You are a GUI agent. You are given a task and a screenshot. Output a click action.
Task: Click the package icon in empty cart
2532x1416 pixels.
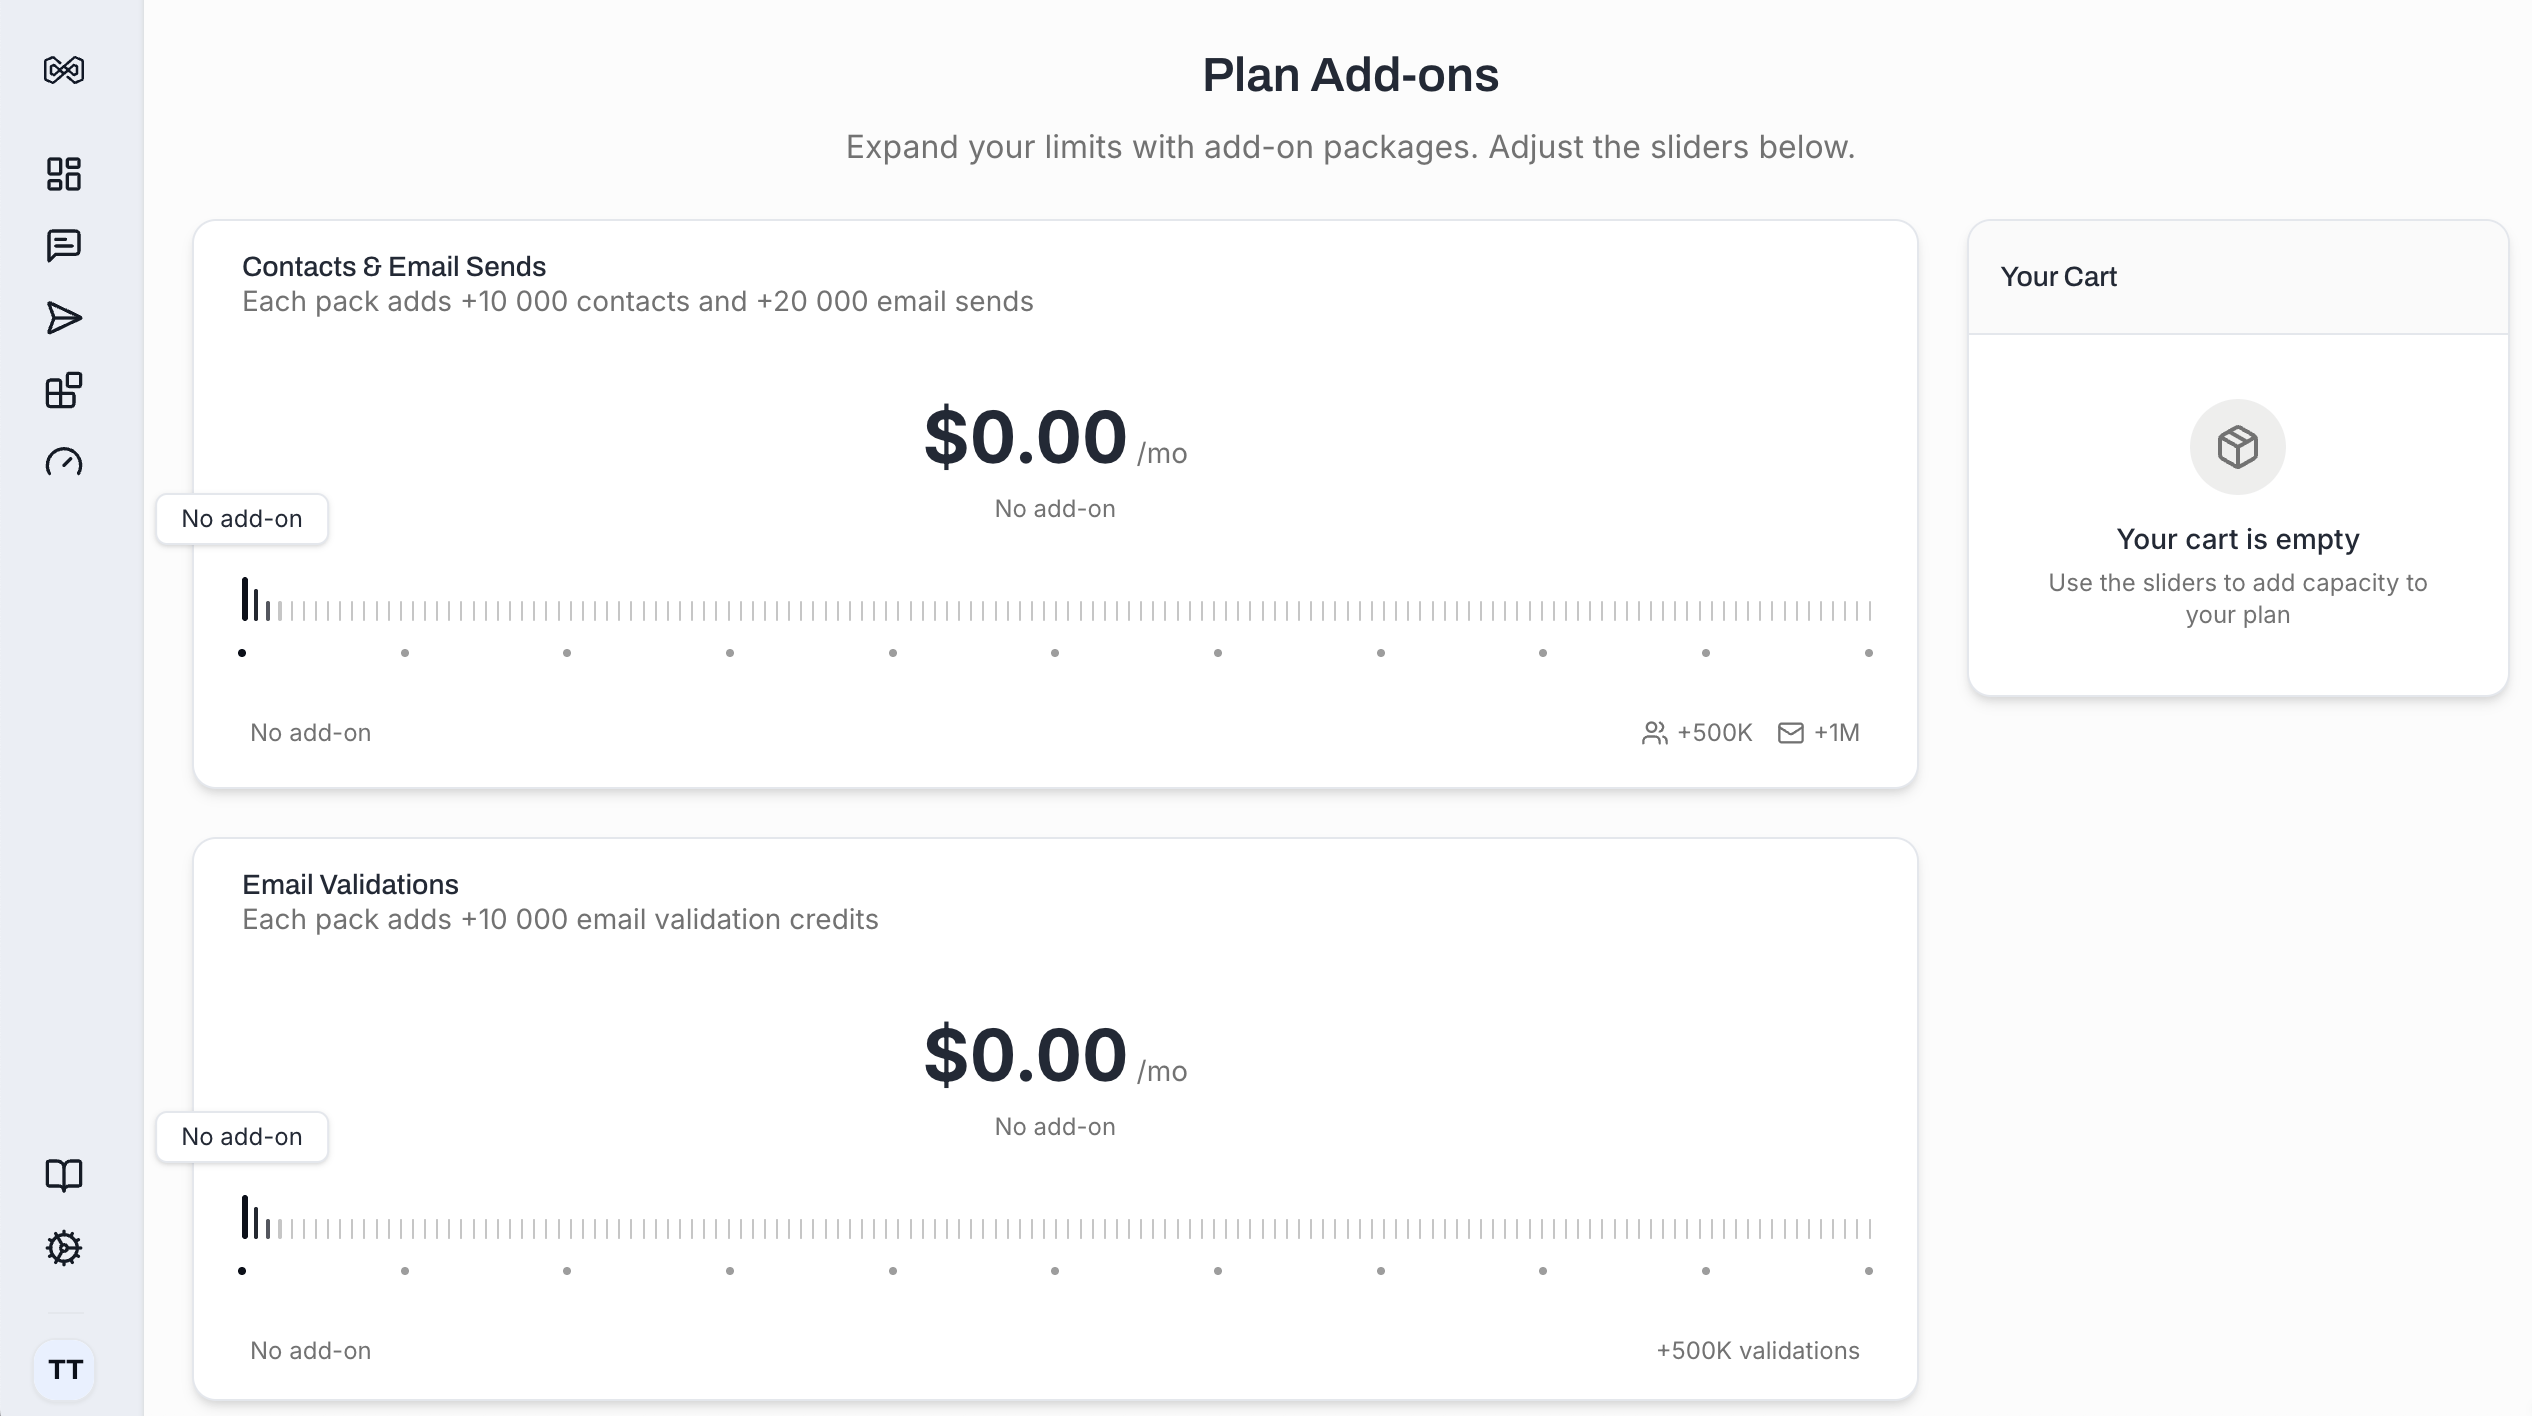[x=2237, y=446]
